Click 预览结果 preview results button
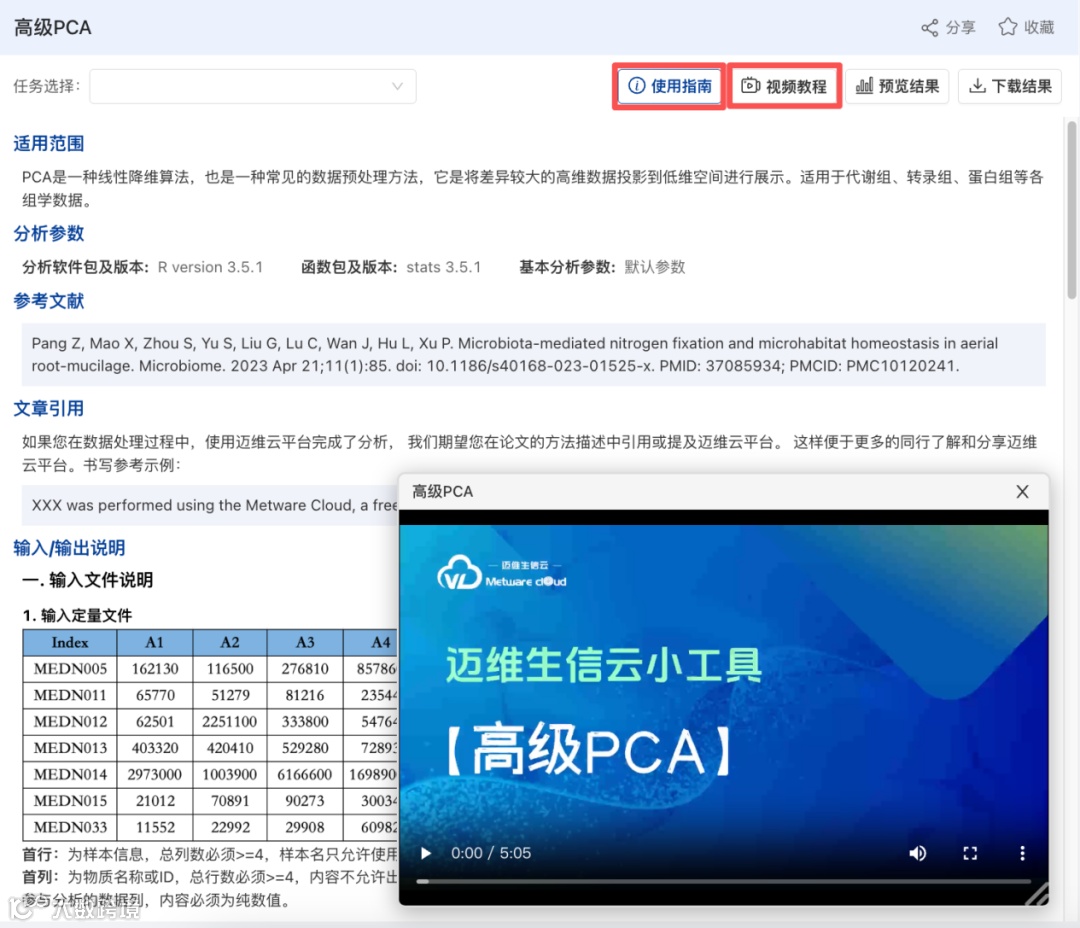1080x928 pixels. coord(897,86)
